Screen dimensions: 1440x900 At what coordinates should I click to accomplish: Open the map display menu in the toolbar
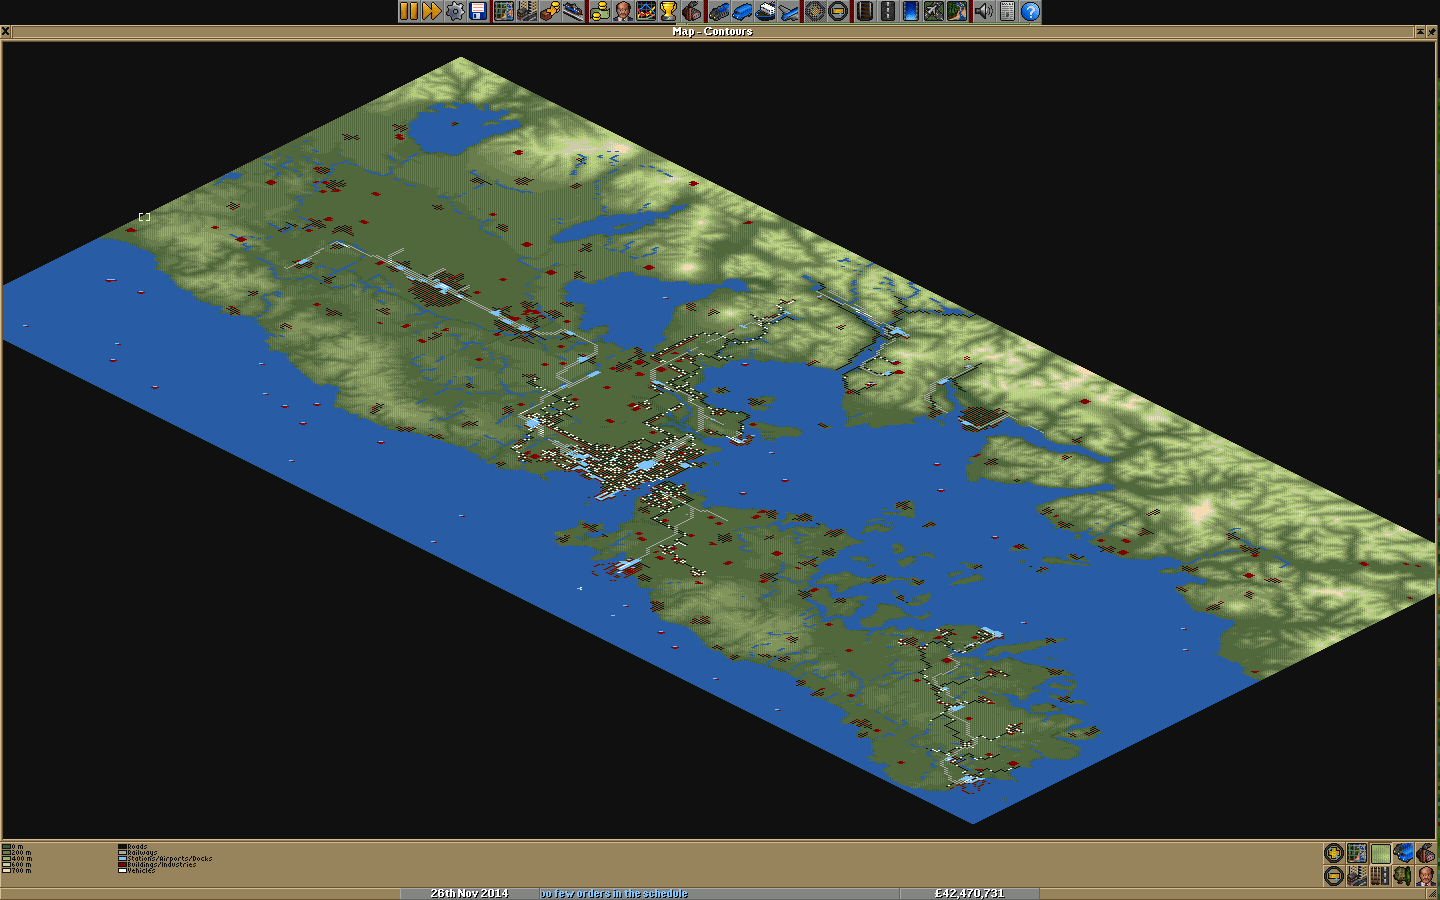click(x=503, y=11)
